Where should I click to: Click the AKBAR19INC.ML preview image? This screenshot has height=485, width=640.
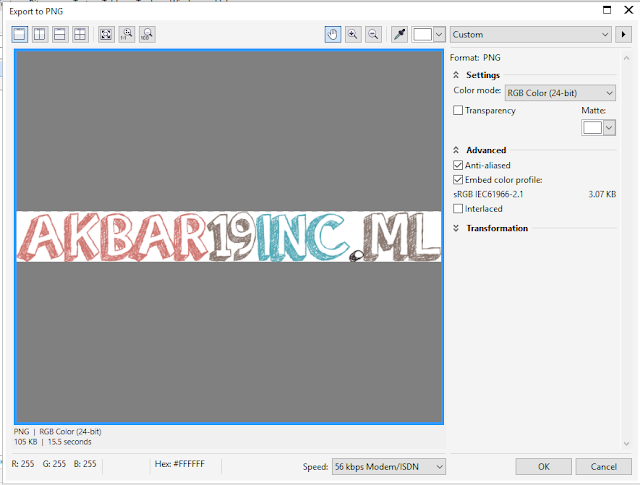coord(229,237)
